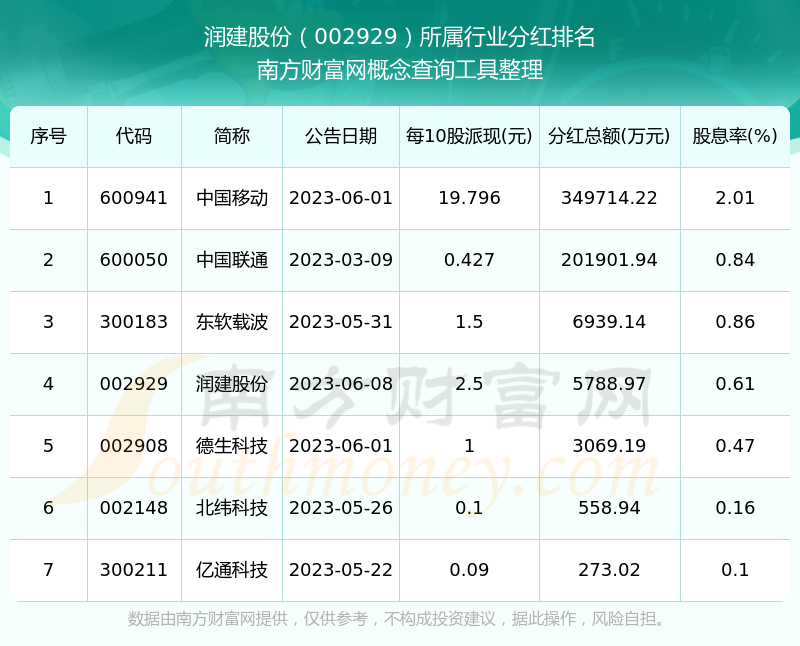Click the dividend yield 0.16

(x=735, y=508)
